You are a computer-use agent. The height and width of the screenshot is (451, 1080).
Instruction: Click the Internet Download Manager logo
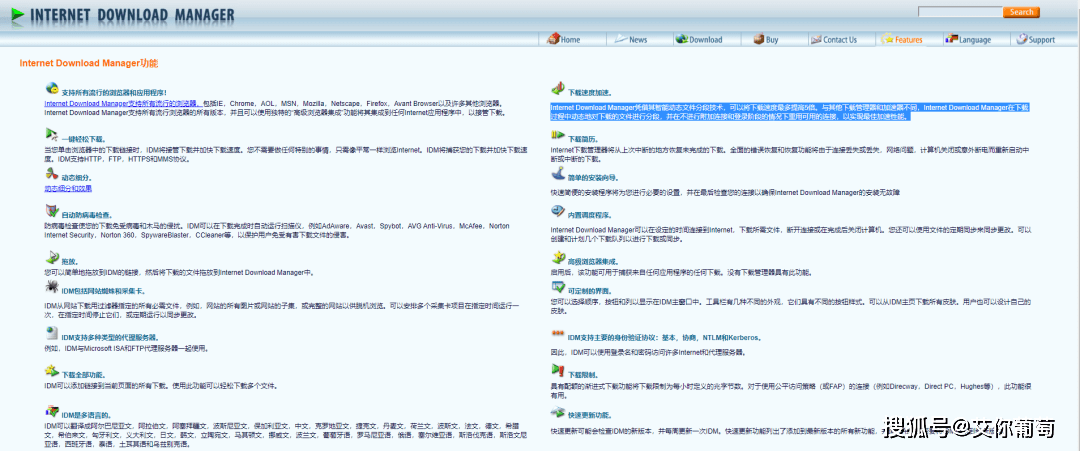click(118, 14)
